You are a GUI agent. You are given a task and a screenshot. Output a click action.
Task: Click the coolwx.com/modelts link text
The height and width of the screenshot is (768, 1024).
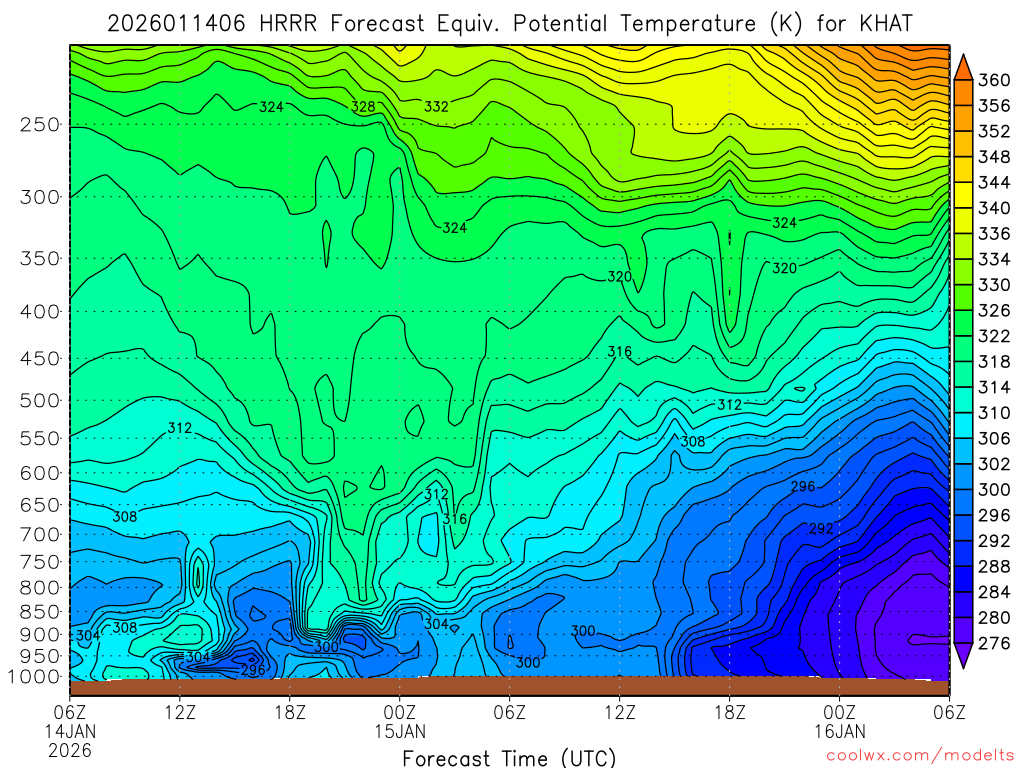coord(920,756)
